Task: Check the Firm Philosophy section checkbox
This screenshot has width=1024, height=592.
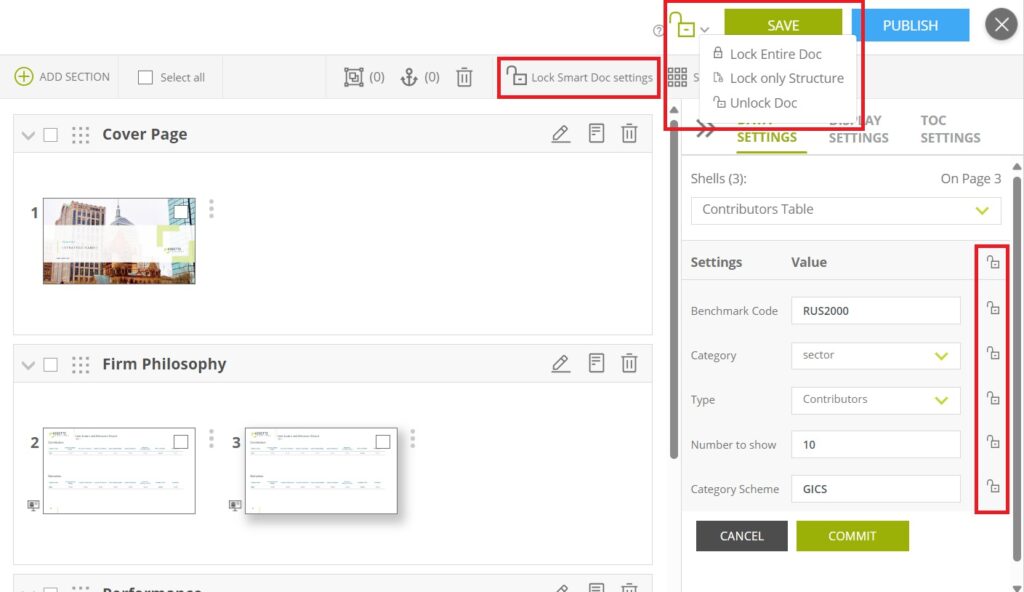Action: tap(50, 365)
